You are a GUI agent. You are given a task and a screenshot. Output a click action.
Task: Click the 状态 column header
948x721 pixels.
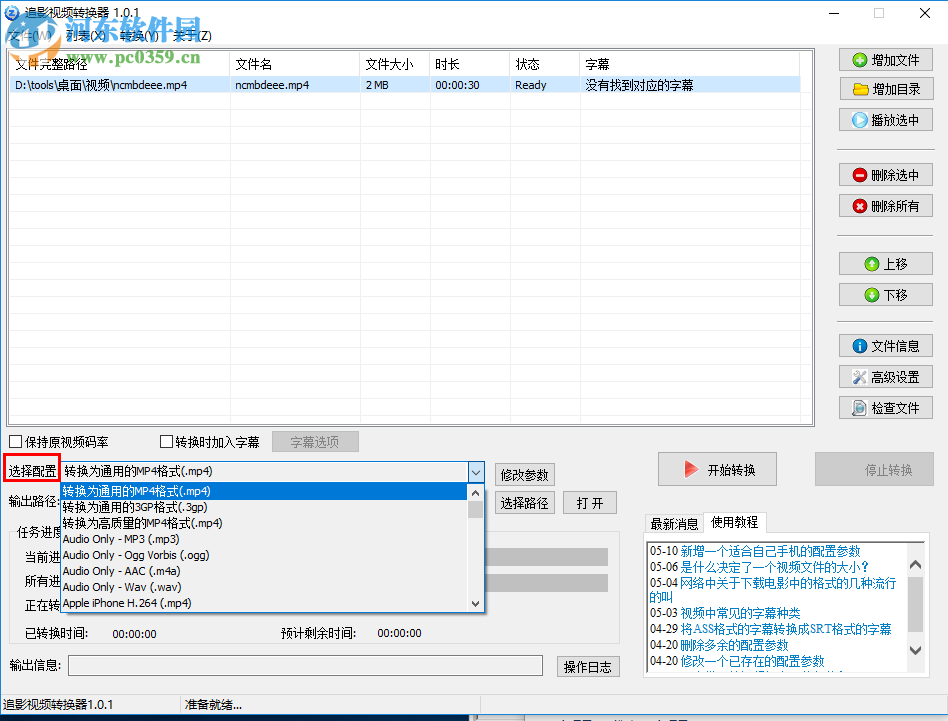[545, 64]
